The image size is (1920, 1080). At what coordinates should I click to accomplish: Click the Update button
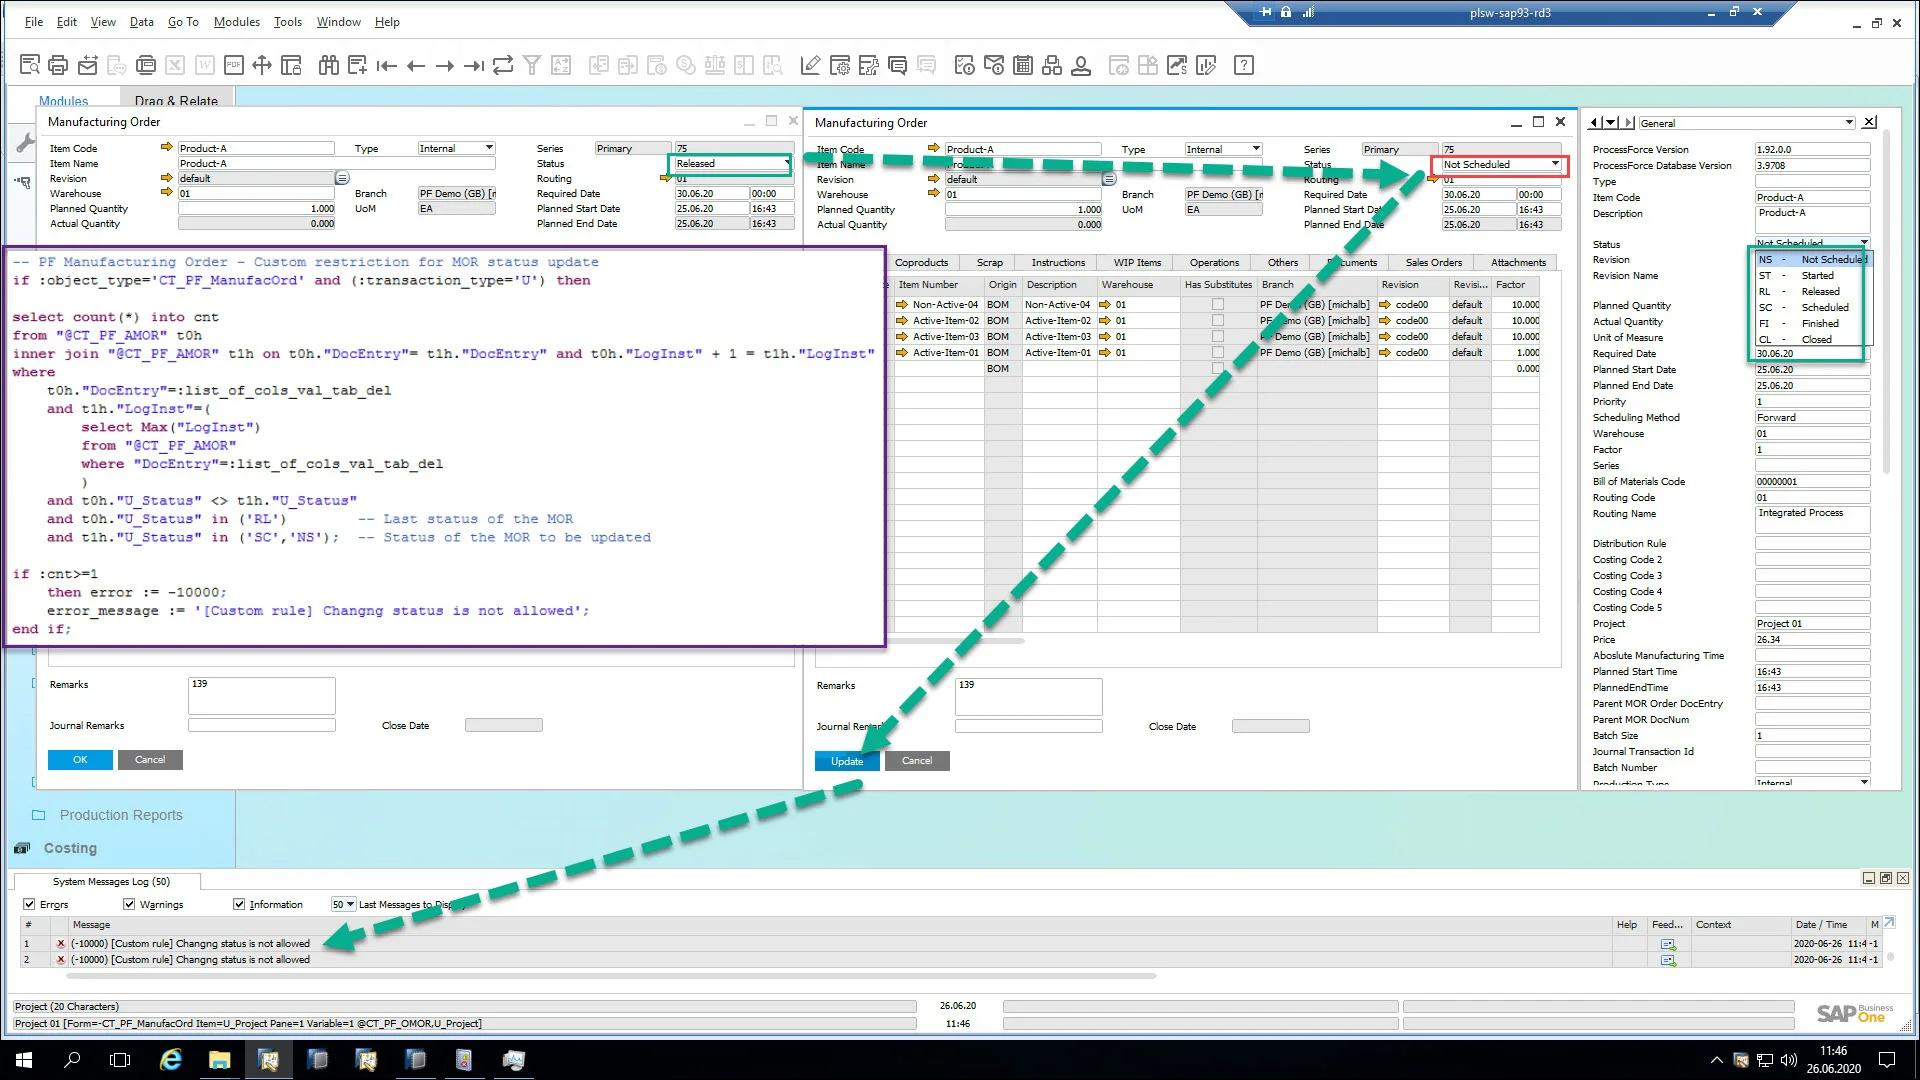point(846,761)
